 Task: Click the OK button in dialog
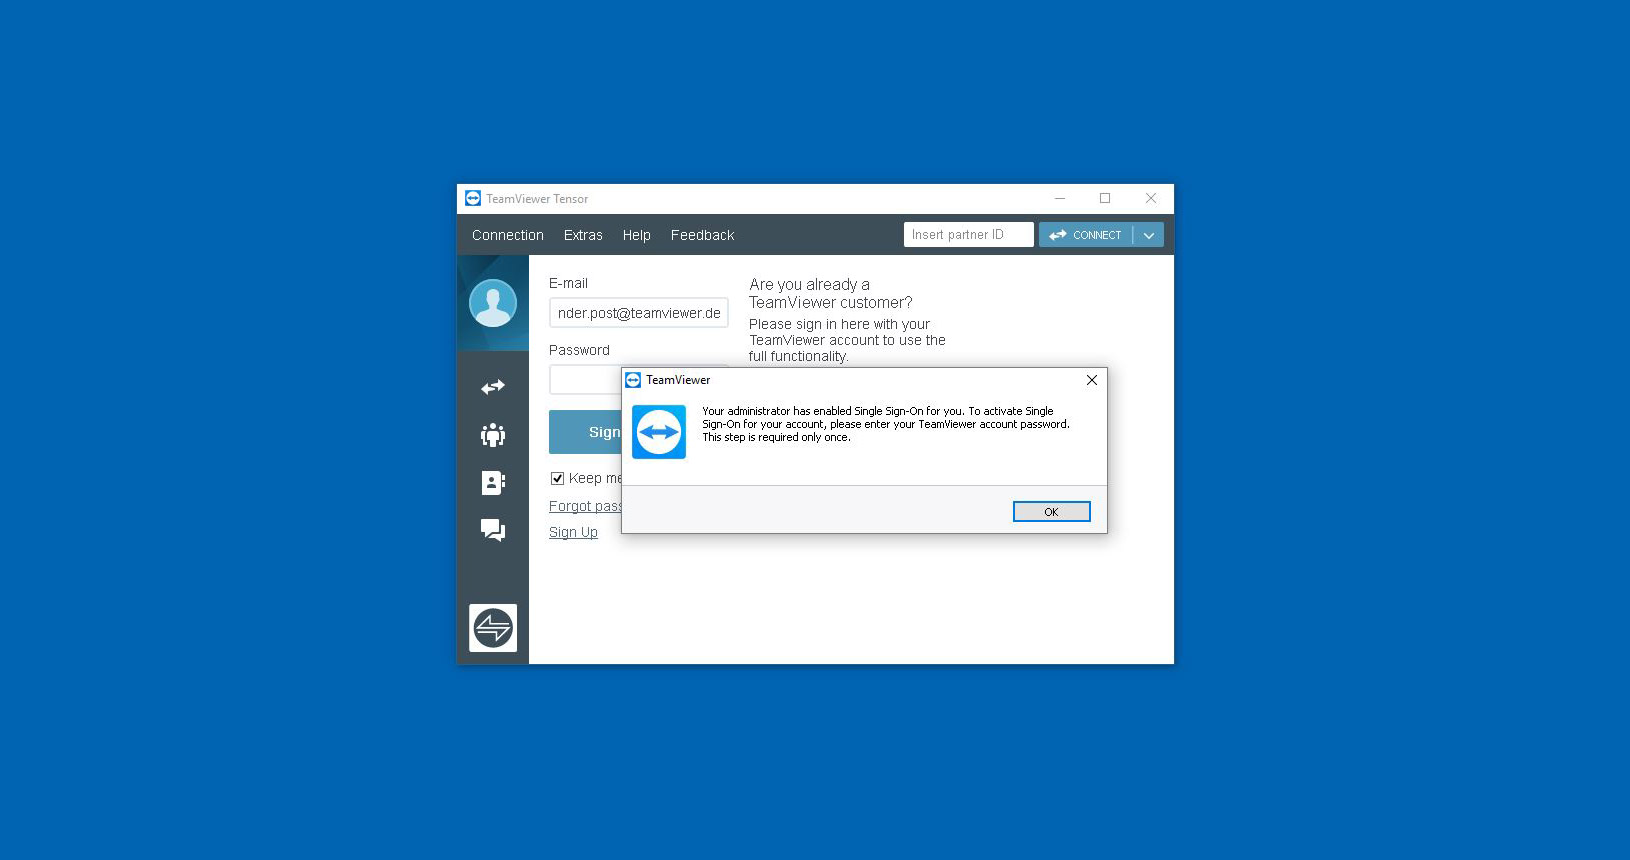click(x=1051, y=512)
